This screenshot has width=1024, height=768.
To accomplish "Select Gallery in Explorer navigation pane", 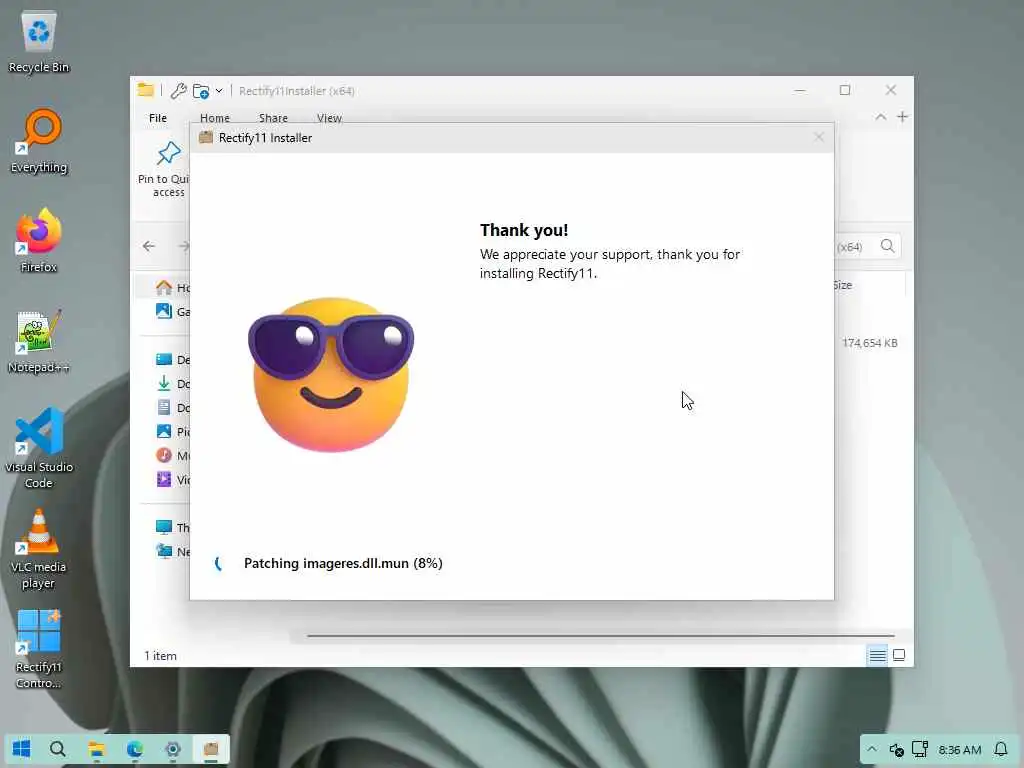I will [172, 312].
